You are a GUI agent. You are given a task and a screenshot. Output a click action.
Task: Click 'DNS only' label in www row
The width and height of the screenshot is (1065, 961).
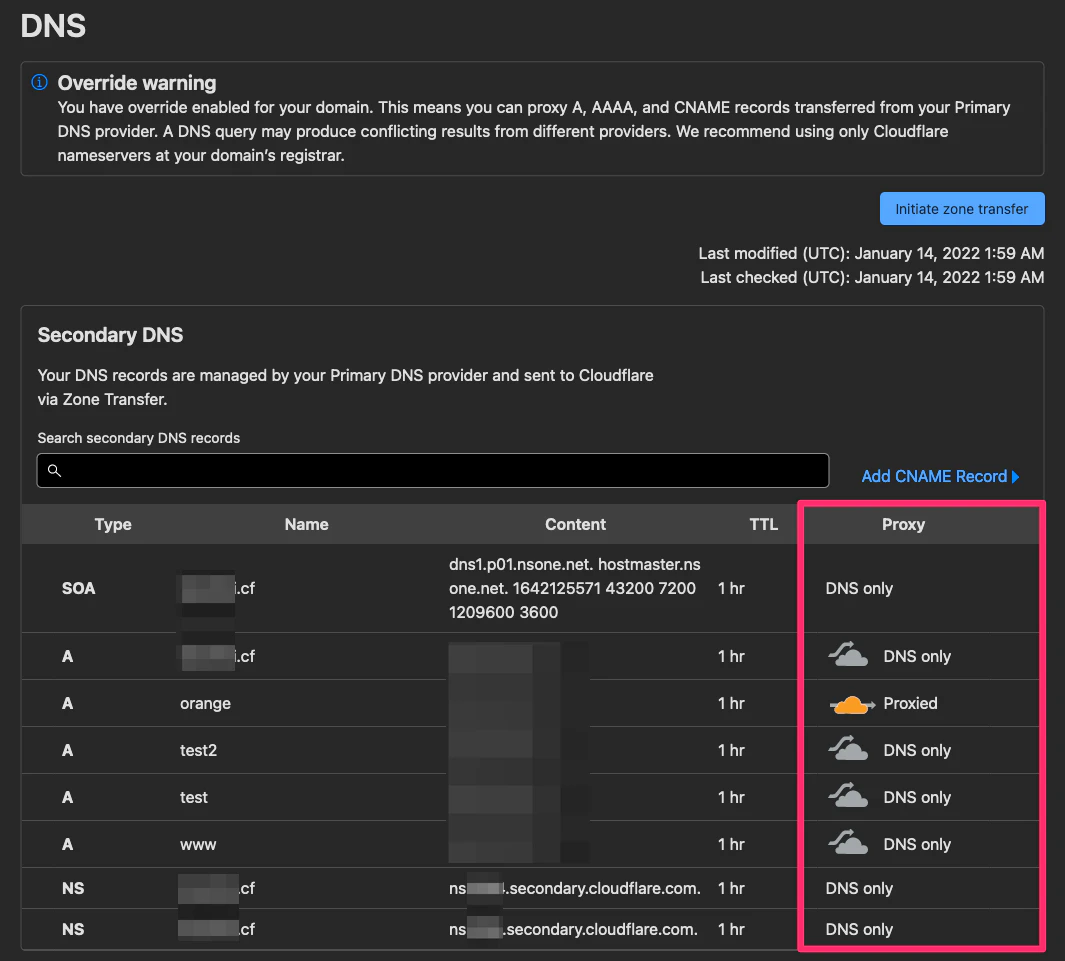pyautogui.click(x=917, y=844)
